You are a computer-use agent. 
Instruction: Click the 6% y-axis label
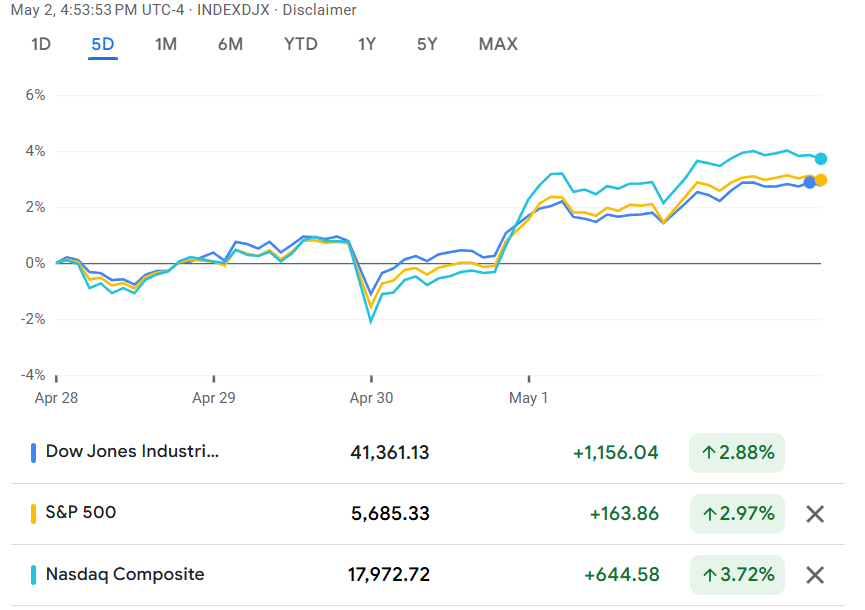point(35,95)
